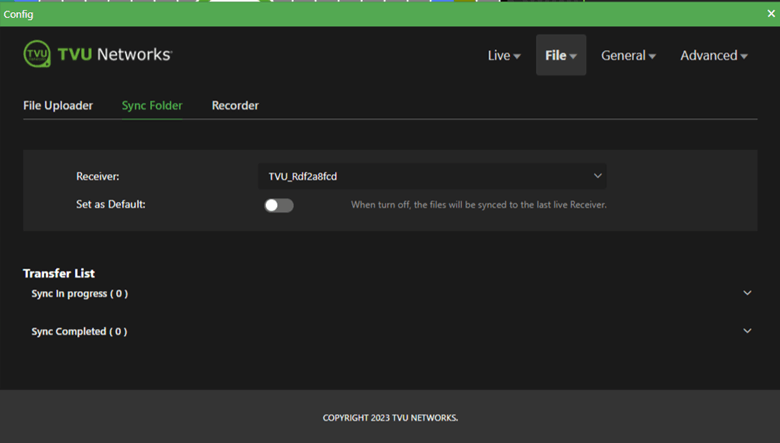Click the Config title text
The width and height of the screenshot is (780, 443).
pyautogui.click(x=18, y=14)
